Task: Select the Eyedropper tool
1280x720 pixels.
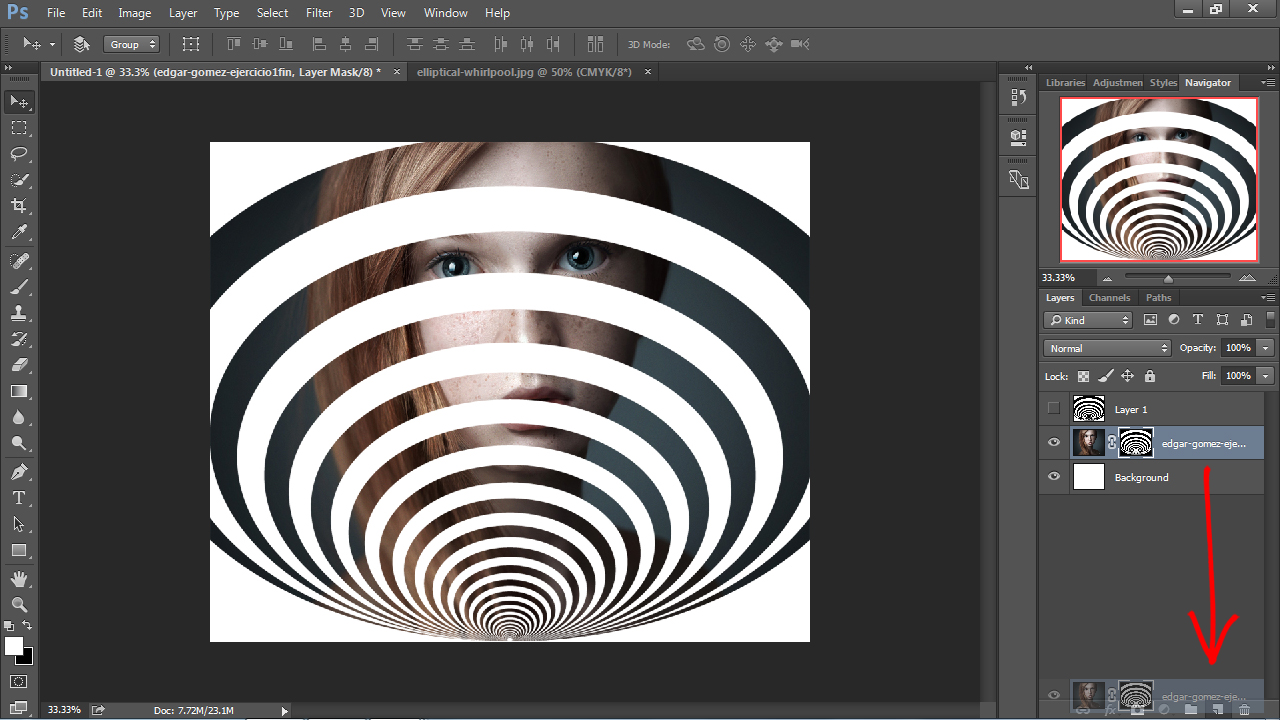Action: coord(19,232)
